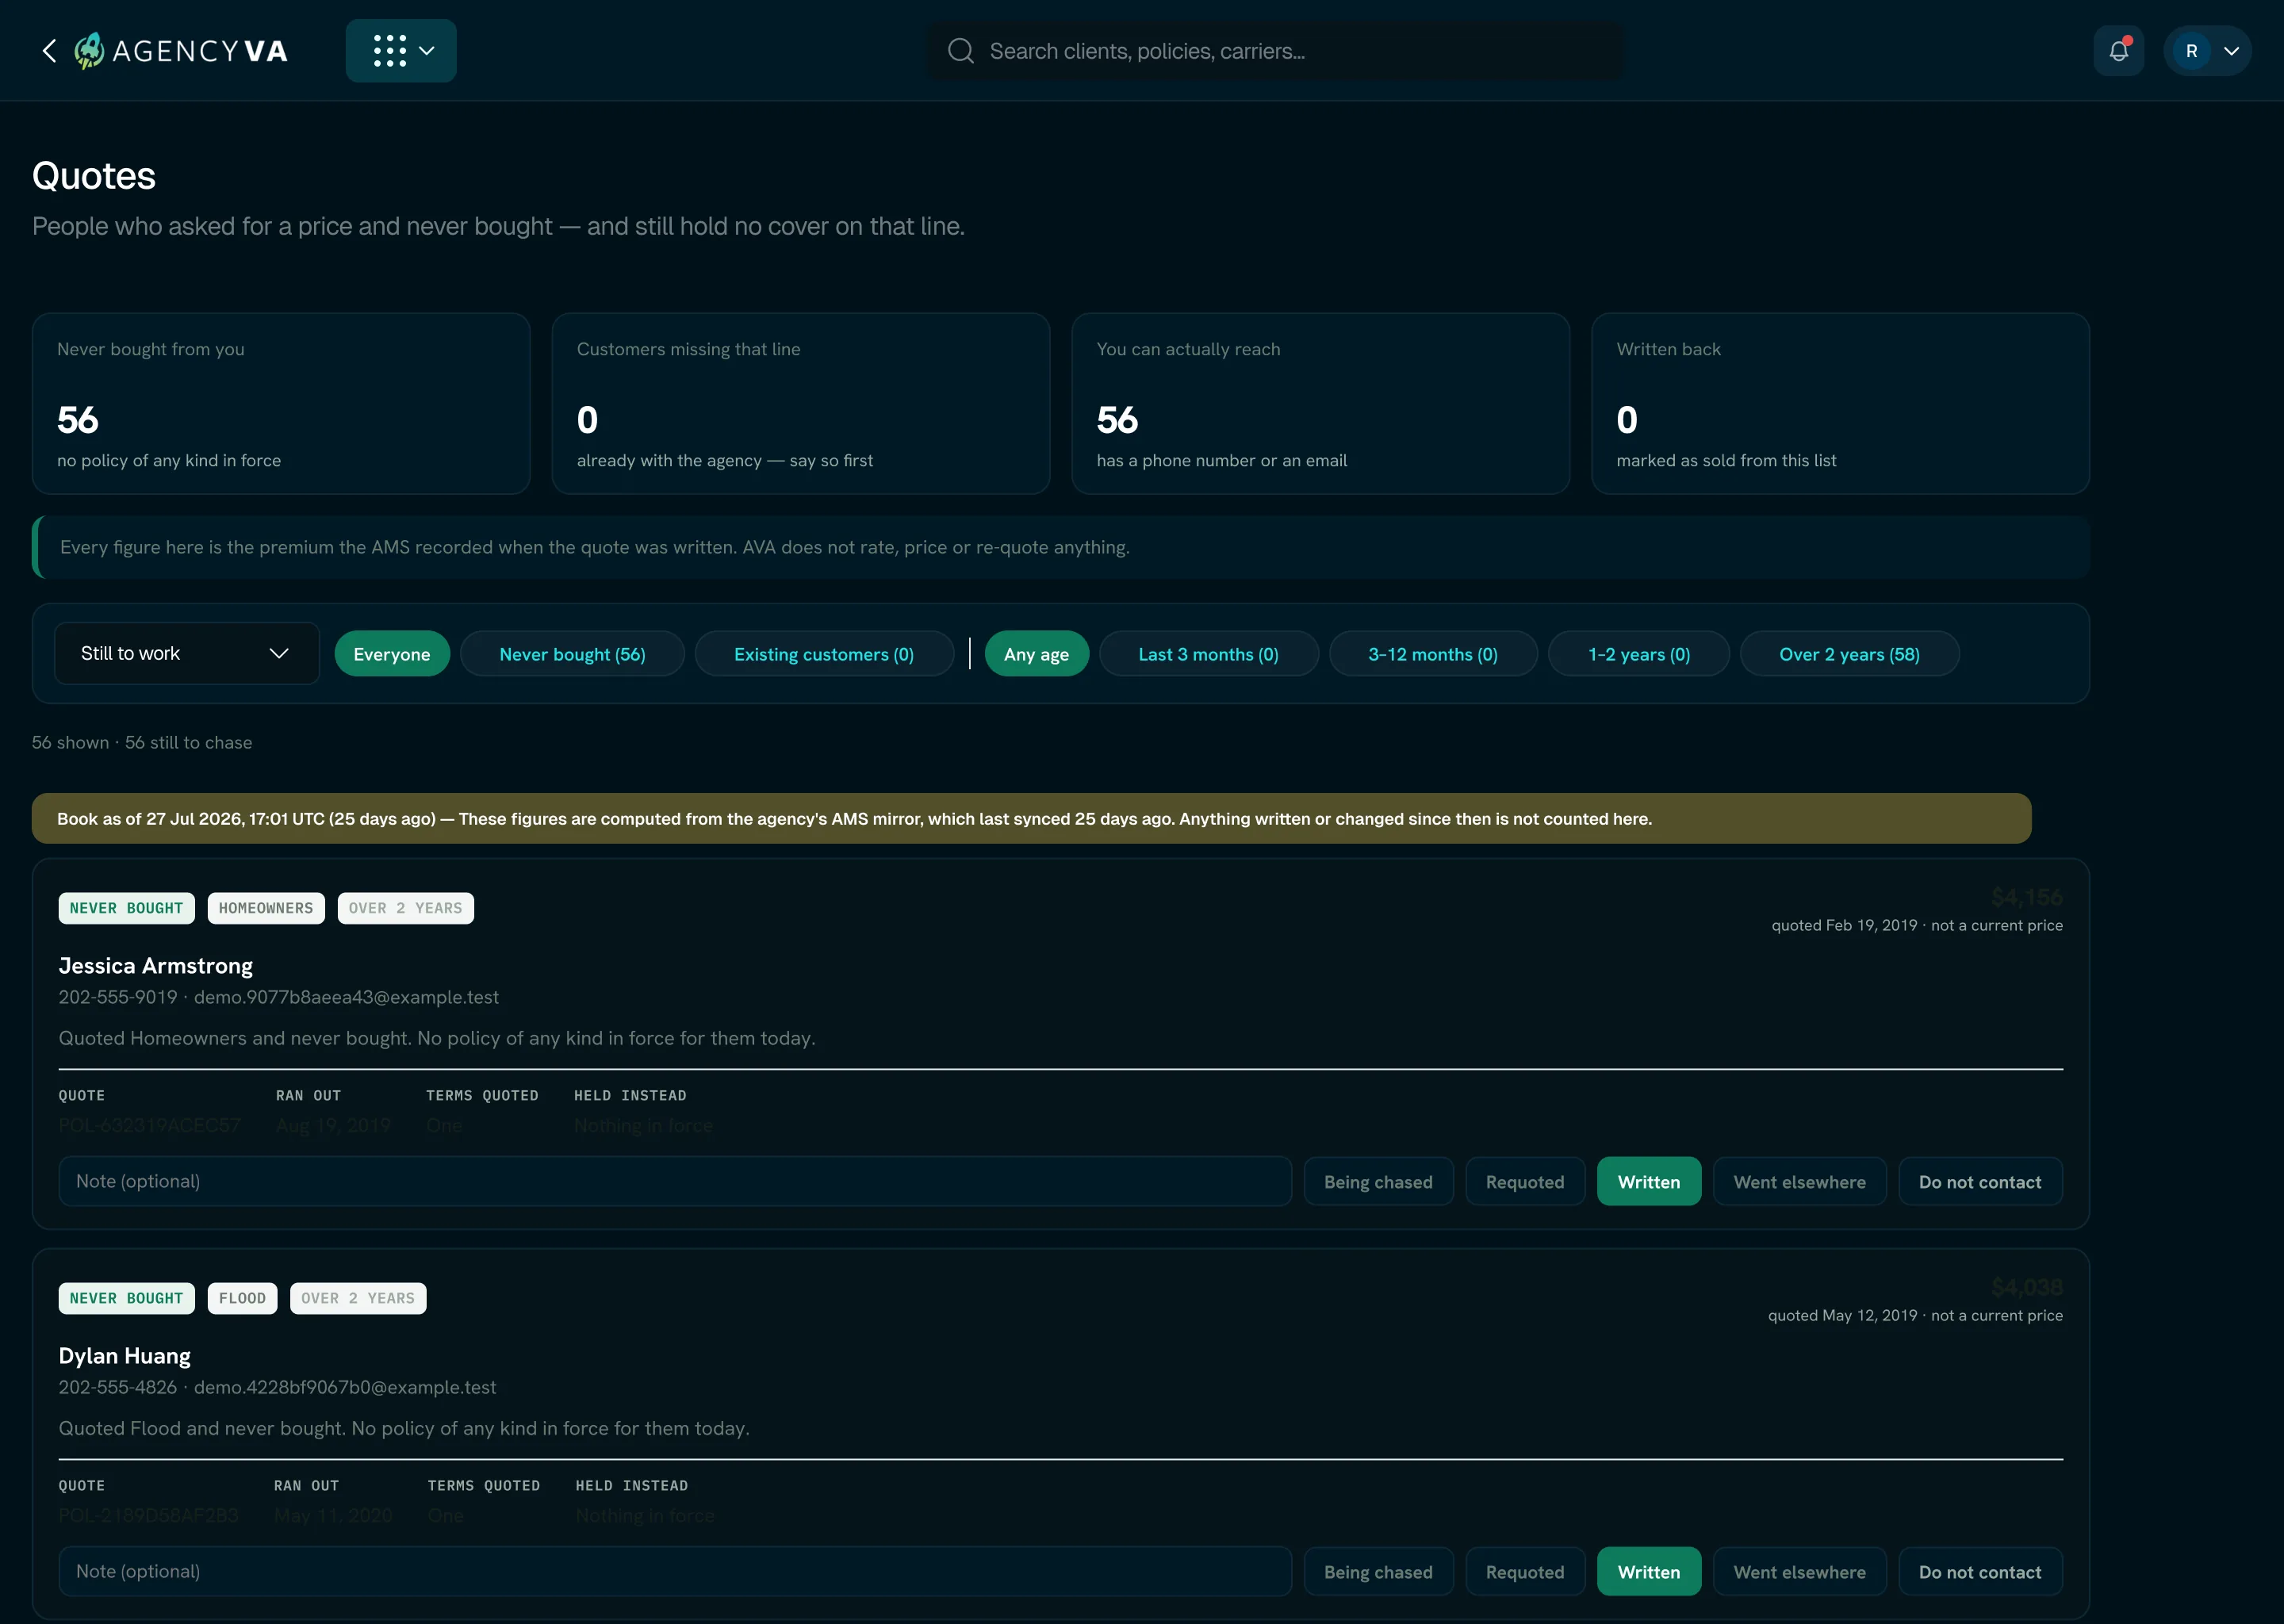This screenshot has width=2284, height=1624.
Task: Click the R user avatar
Action: [2191, 51]
